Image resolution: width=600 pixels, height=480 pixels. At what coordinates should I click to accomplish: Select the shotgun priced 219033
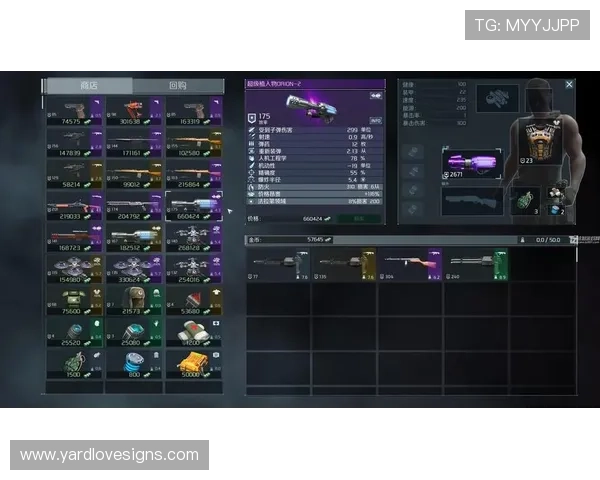tap(75, 207)
